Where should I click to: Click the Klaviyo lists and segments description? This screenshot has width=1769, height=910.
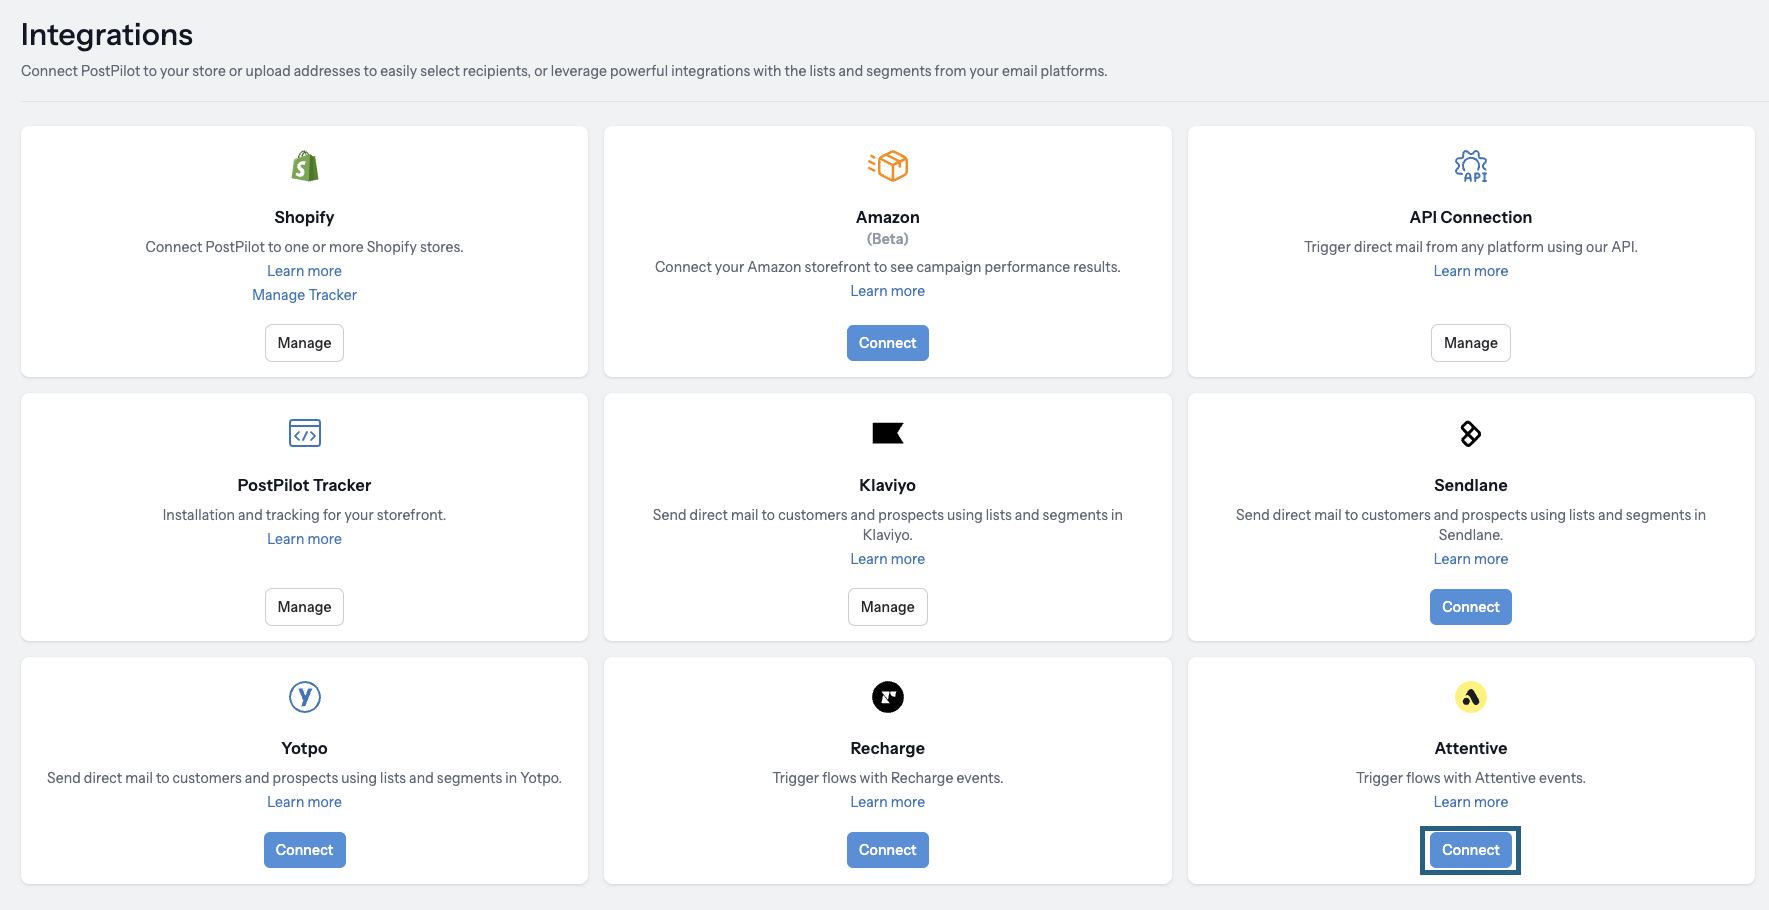pyautogui.click(x=888, y=525)
